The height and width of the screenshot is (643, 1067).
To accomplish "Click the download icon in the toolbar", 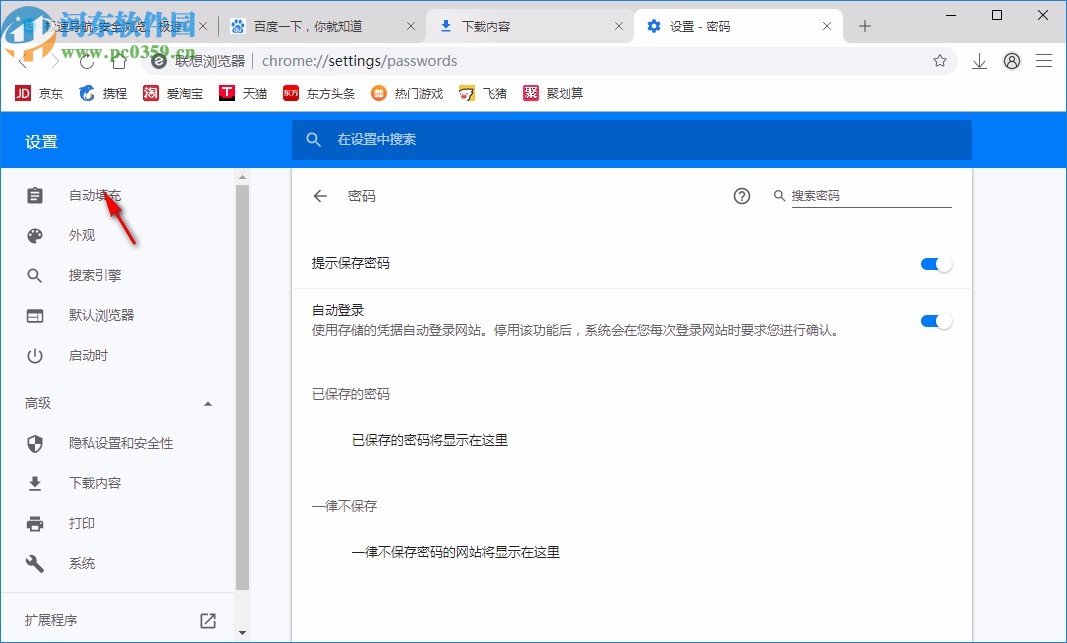I will tap(978, 61).
